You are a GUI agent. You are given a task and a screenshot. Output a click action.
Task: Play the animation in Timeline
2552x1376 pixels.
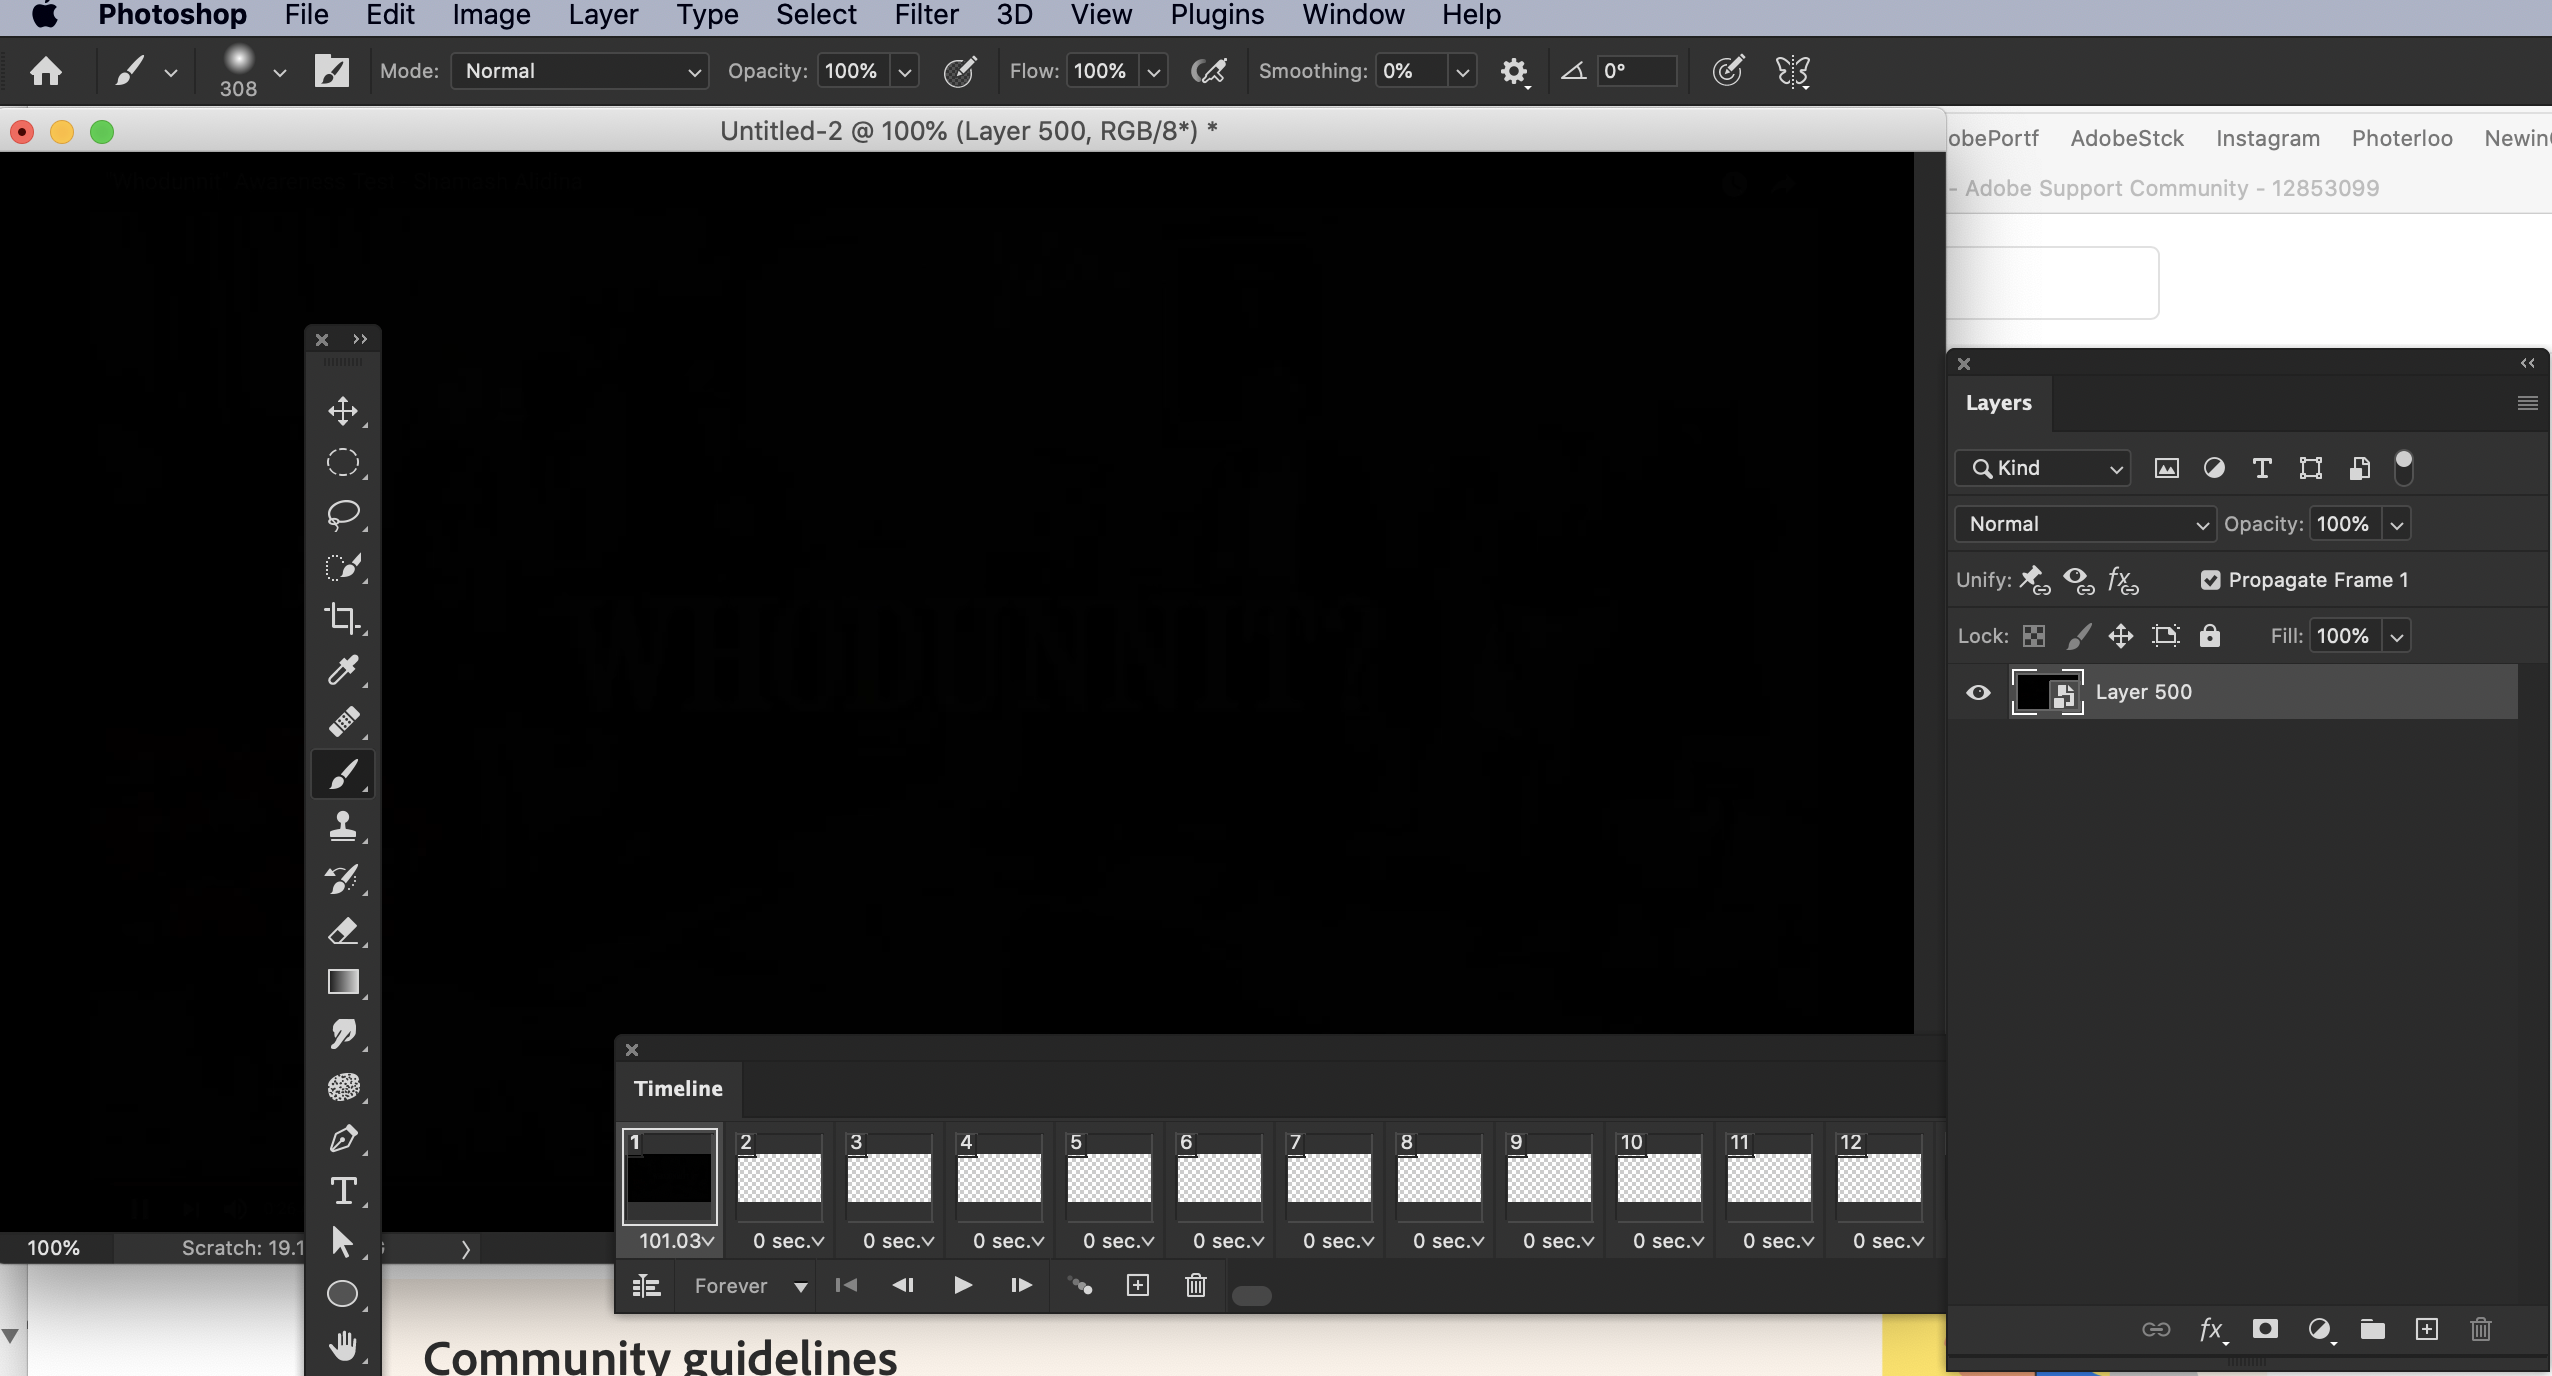click(x=961, y=1286)
